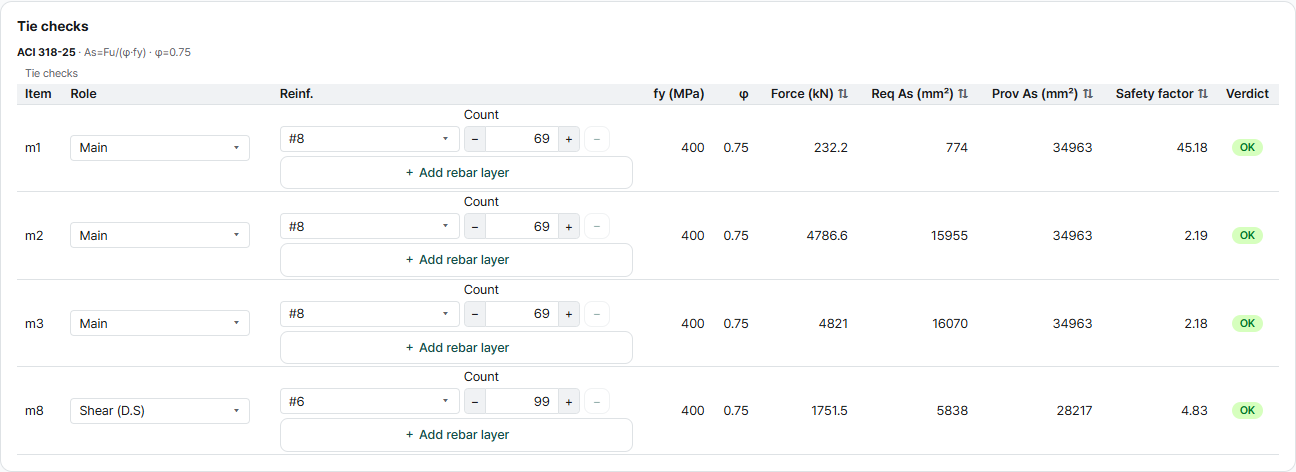
Task: Click the fy (MPa) column header
Action: point(679,94)
